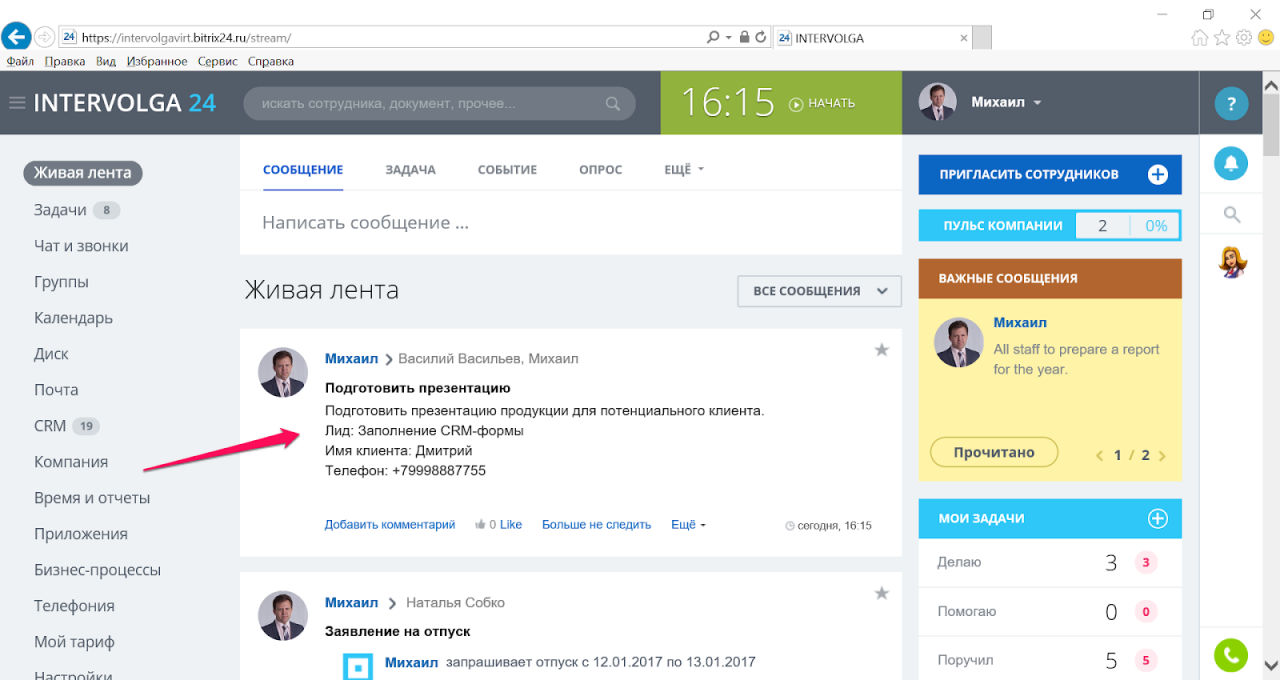Image resolution: width=1280 pixels, height=680 pixels.
Task: Toggle the hamburger menu next to INTERVOLGA
Action: tap(16, 102)
